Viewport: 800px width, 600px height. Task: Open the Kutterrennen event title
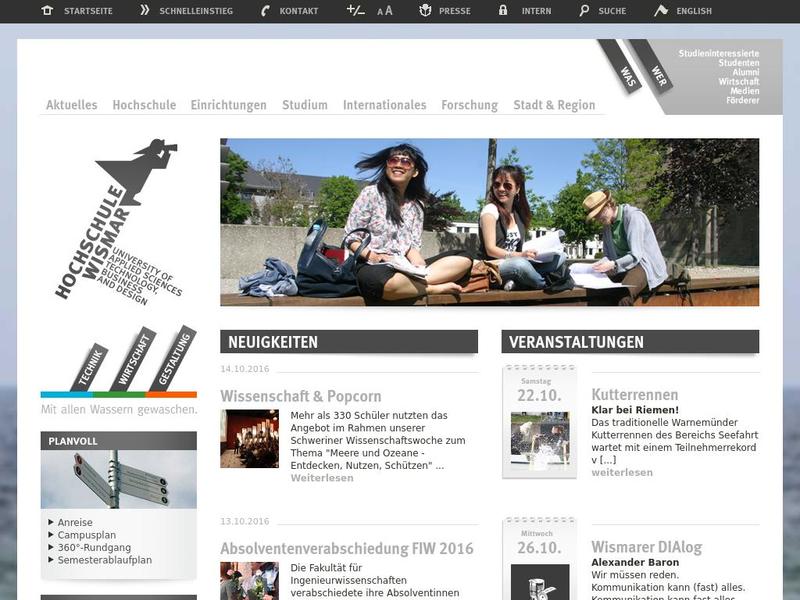tap(635, 394)
